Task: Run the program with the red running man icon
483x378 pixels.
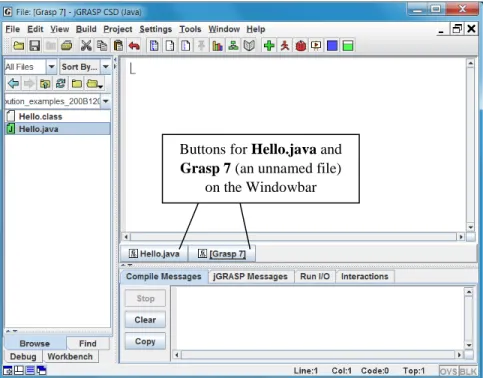Action: click(x=285, y=45)
